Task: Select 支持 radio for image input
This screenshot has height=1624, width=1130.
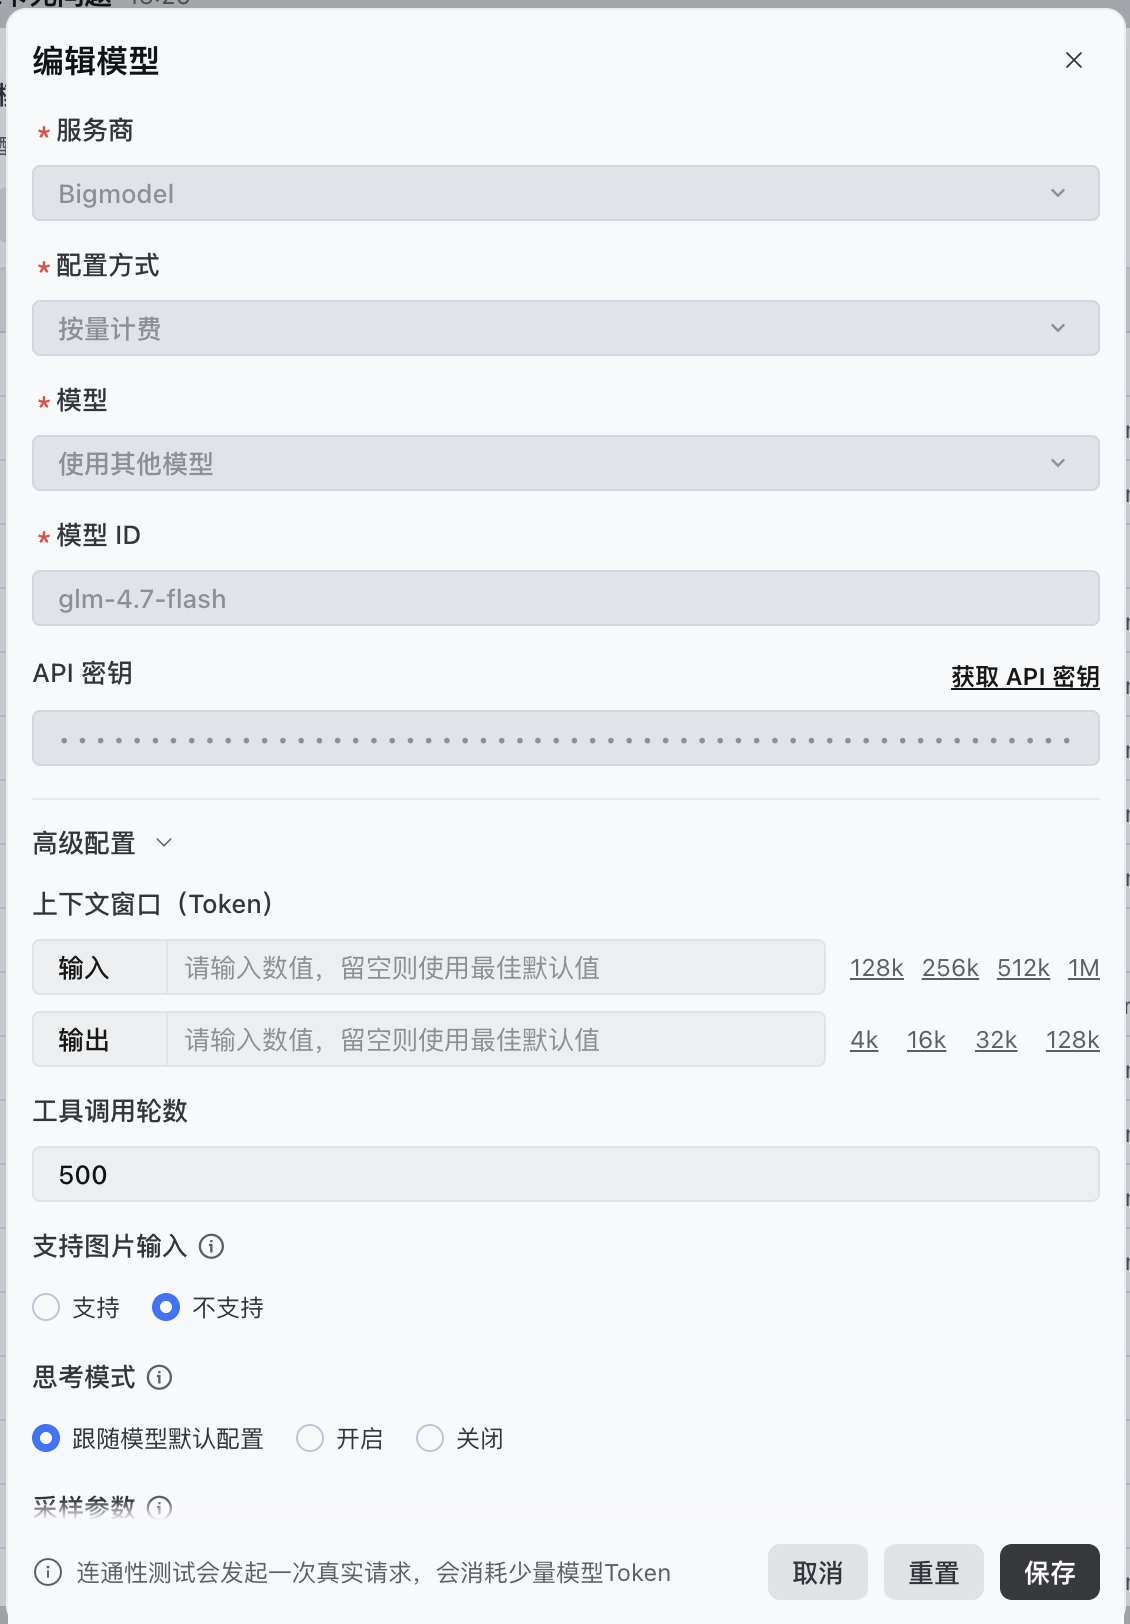Action: [46, 1307]
